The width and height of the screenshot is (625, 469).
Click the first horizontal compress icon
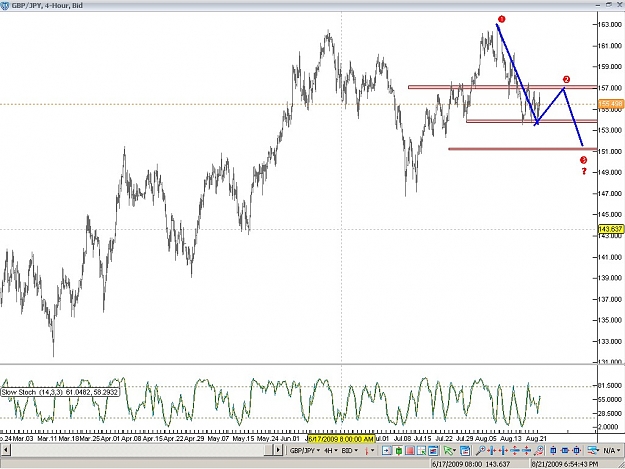(x=491, y=450)
